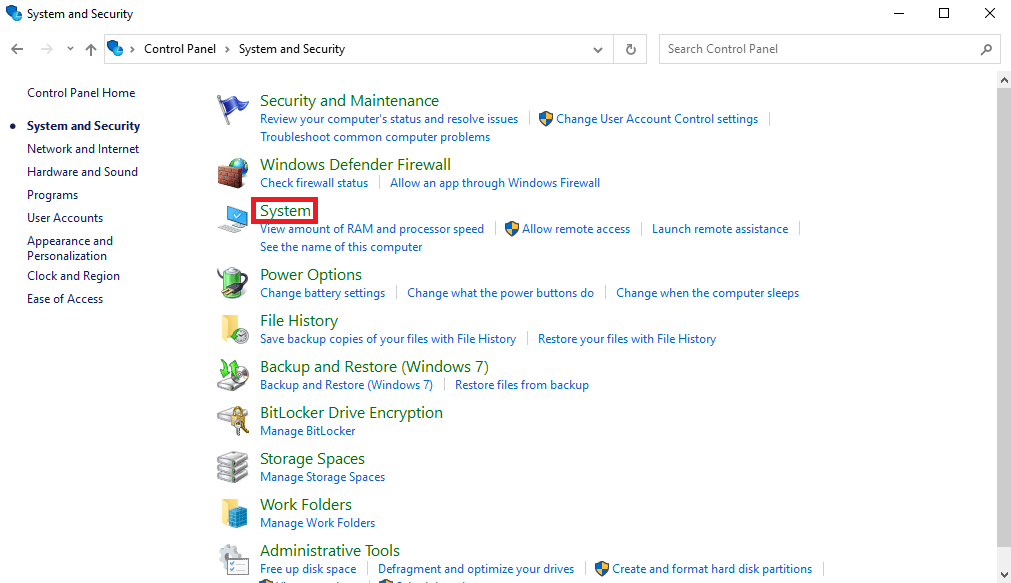Image resolution: width=1011 pixels, height=583 pixels.
Task: Click the vertical scrollbar down arrow
Action: click(1004, 574)
